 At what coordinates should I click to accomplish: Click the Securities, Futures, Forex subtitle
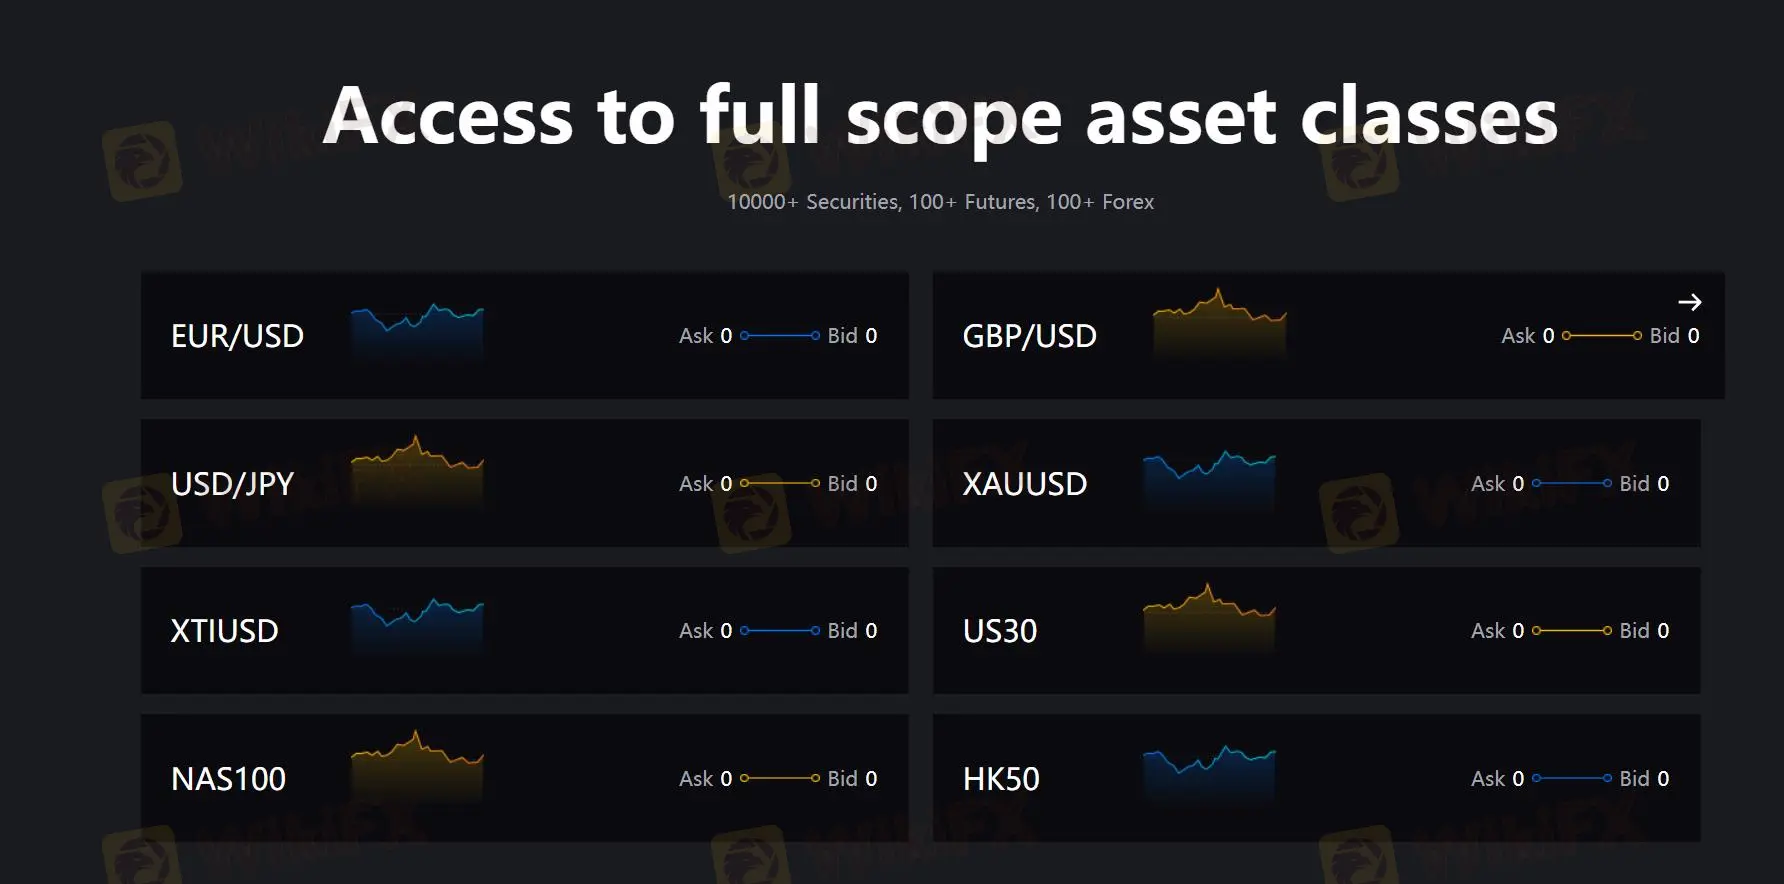[940, 202]
